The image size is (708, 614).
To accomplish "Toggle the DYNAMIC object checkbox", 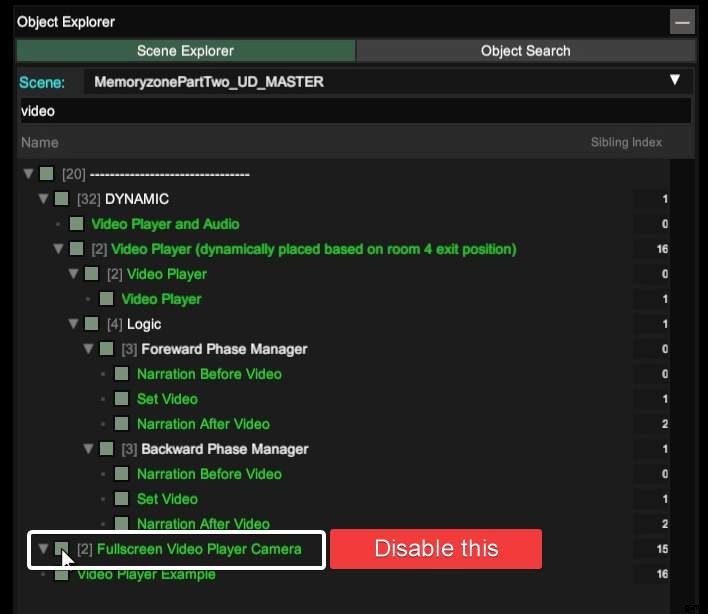I will pyautogui.click(x=62, y=199).
